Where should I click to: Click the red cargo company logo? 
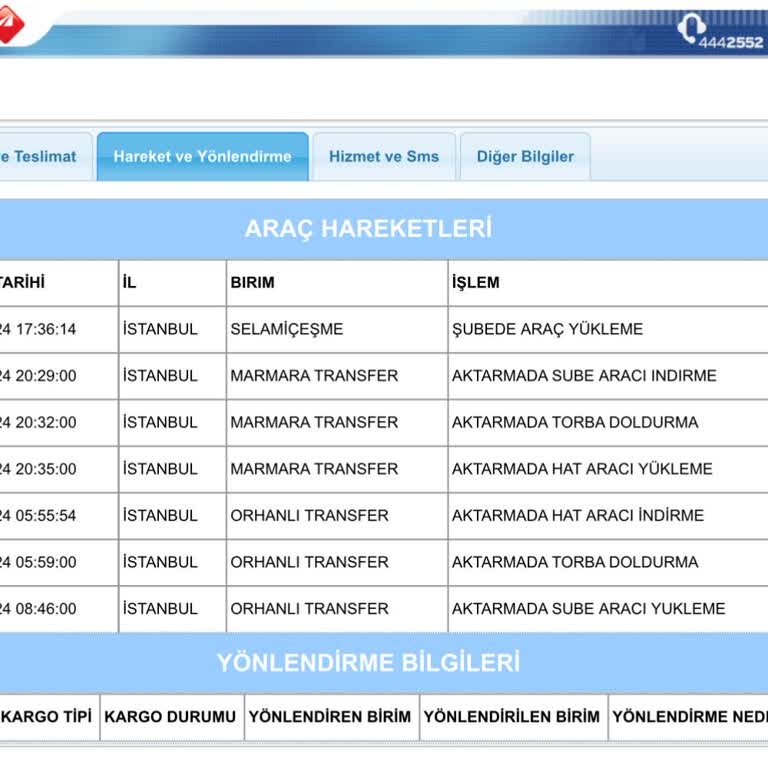pyautogui.click(x=10, y=23)
